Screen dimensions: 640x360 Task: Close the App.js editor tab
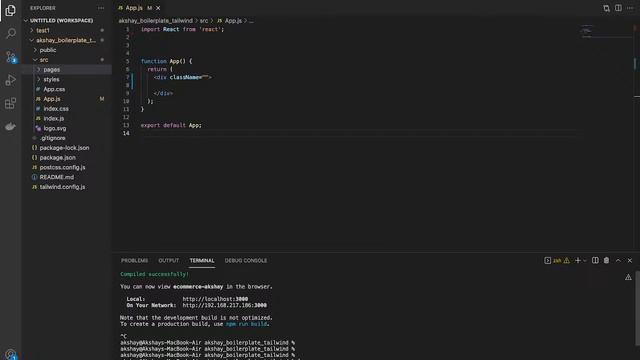click(158, 8)
